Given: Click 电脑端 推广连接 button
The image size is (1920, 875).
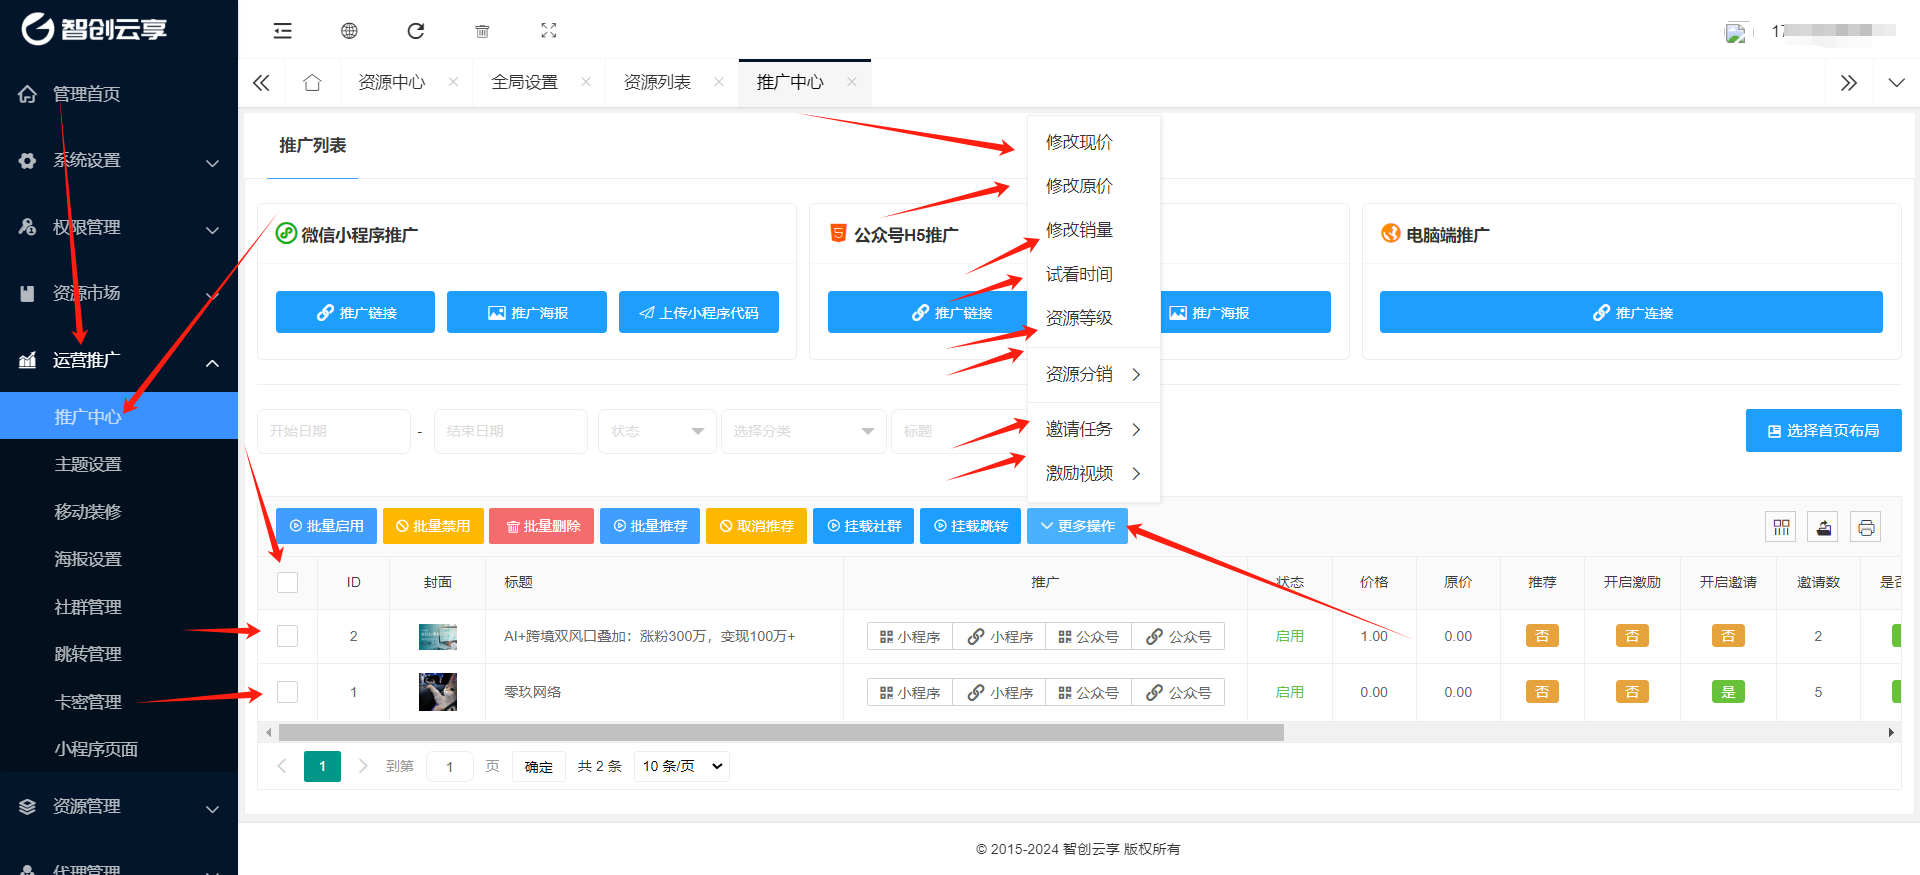Looking at the screenshot, I should pyautogui.click(x=1631, y=312).
